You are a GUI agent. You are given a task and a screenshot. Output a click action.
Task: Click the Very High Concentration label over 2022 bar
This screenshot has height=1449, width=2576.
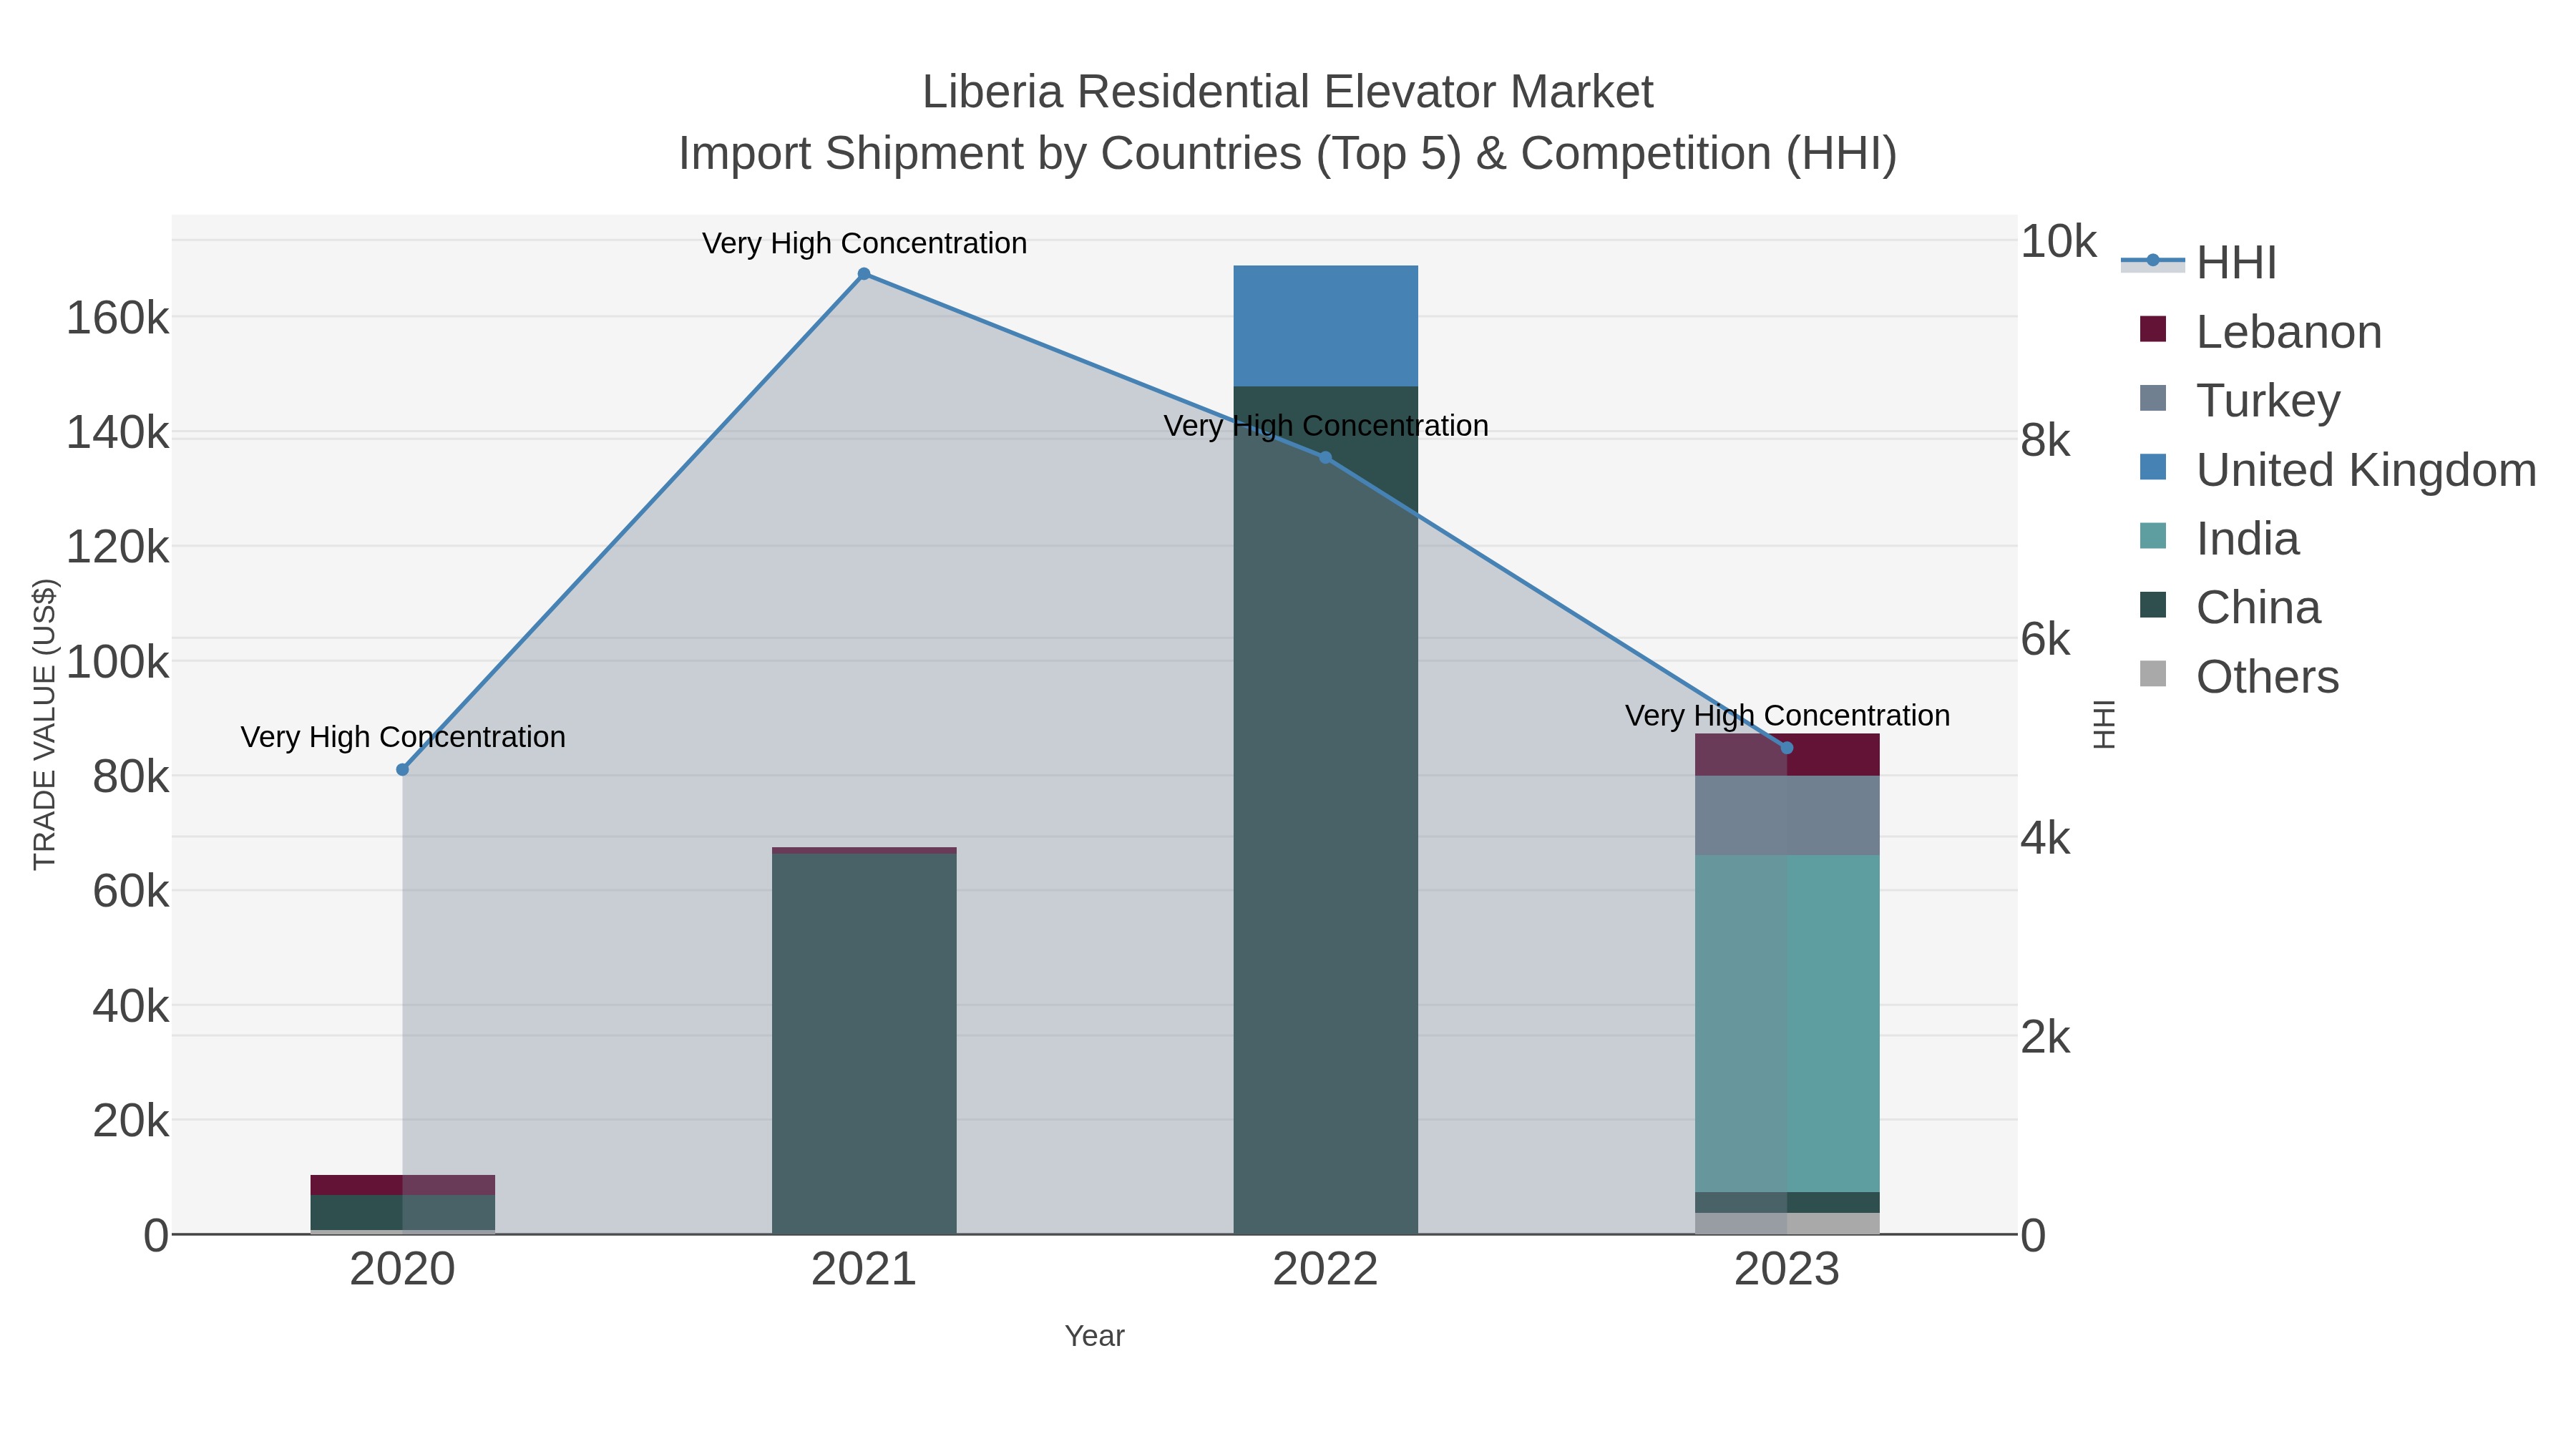(1325, 426)
